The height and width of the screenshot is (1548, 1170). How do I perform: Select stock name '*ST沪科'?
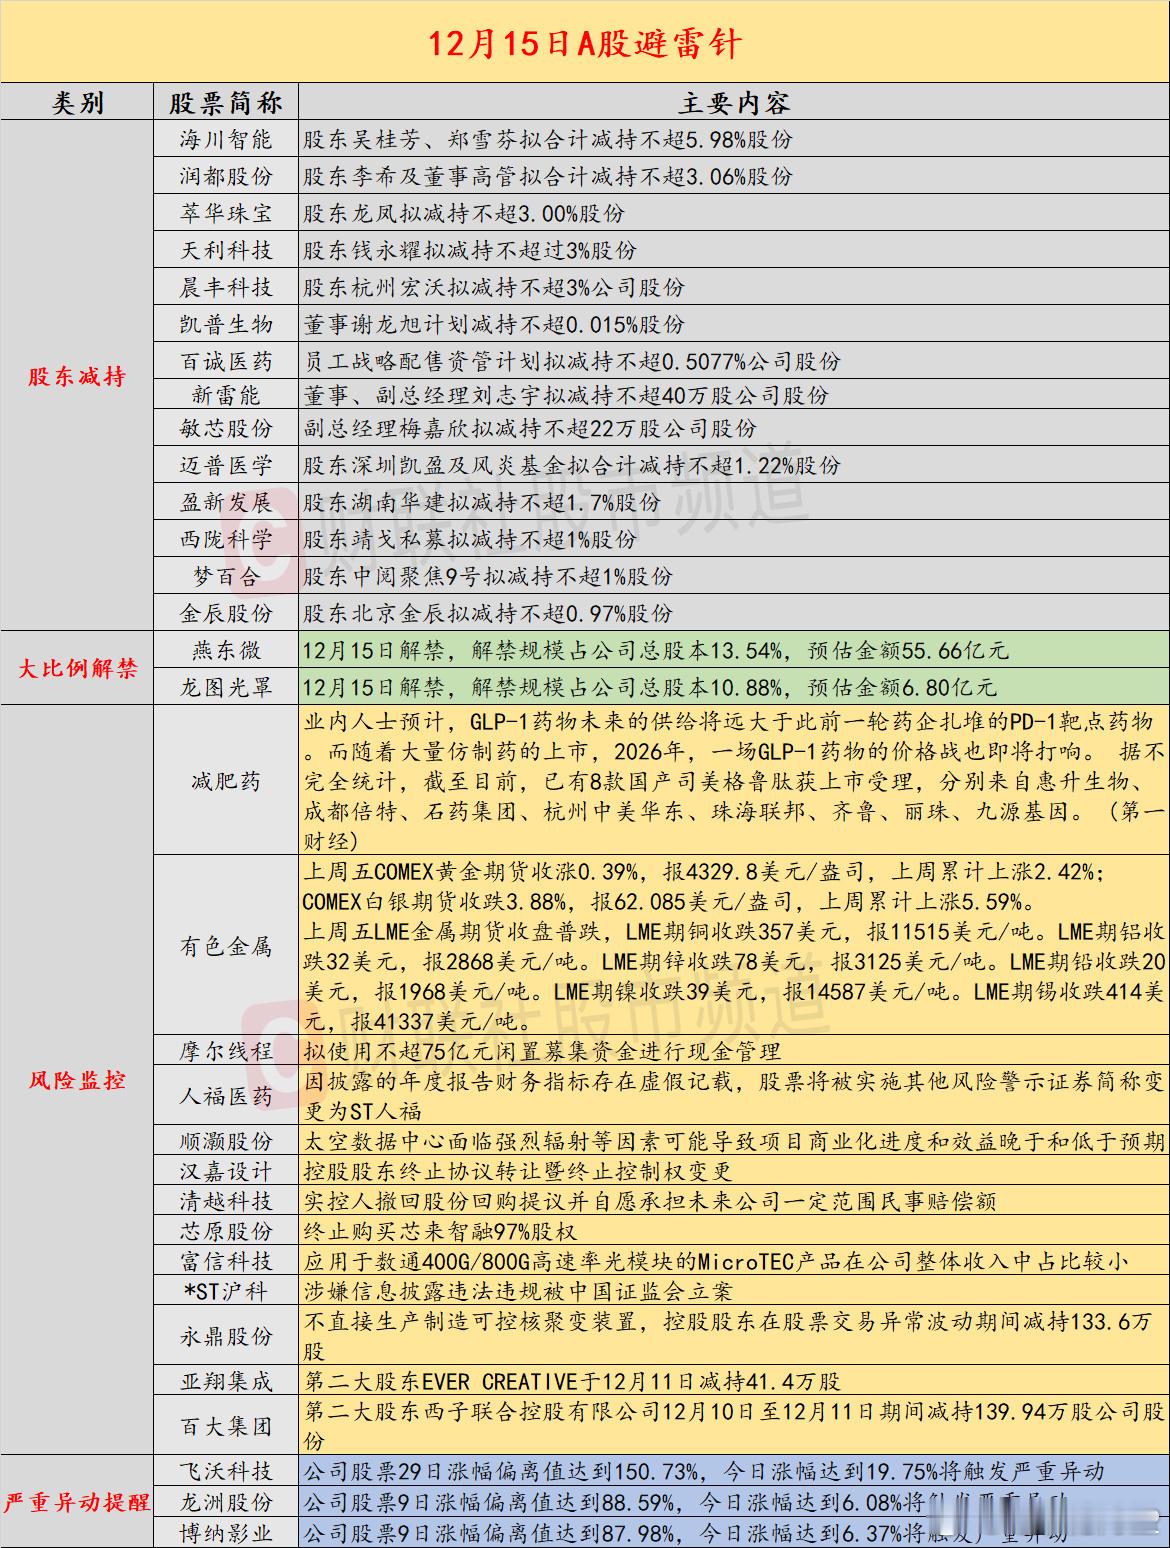point(226,1291)
